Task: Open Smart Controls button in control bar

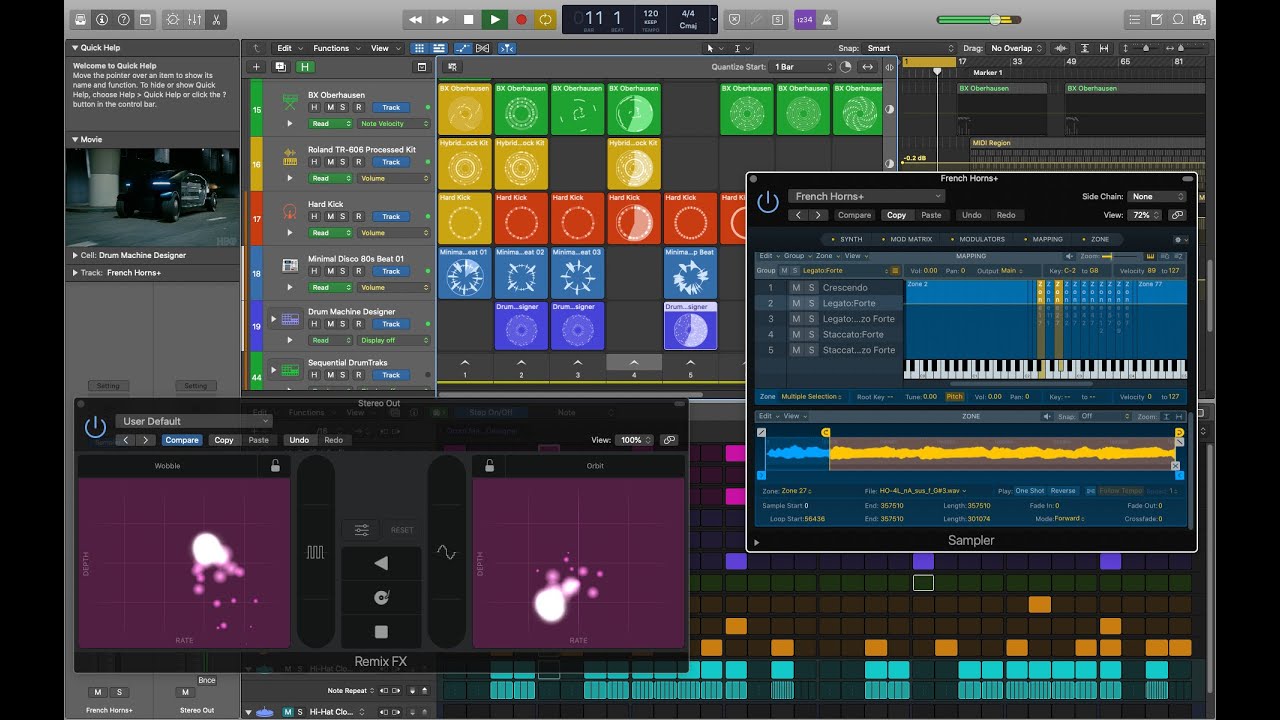Action: tap(173, 19)
